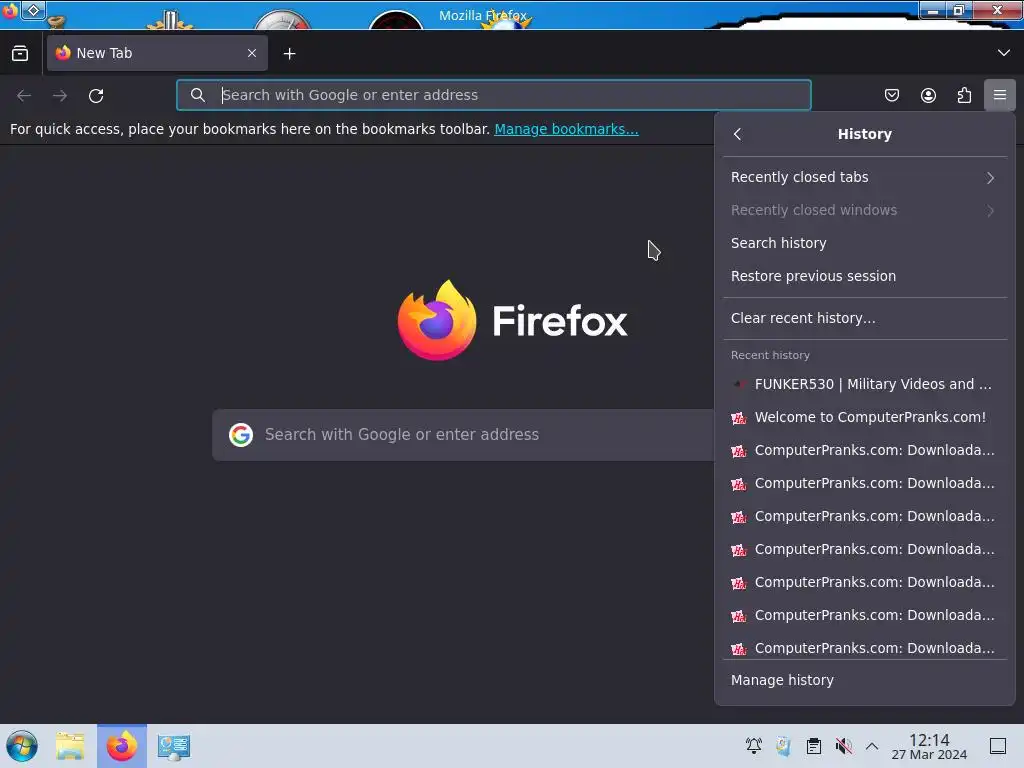Expand Recently closed tabs
This screenshot has height=768, width=1024.
click(865, 177)
